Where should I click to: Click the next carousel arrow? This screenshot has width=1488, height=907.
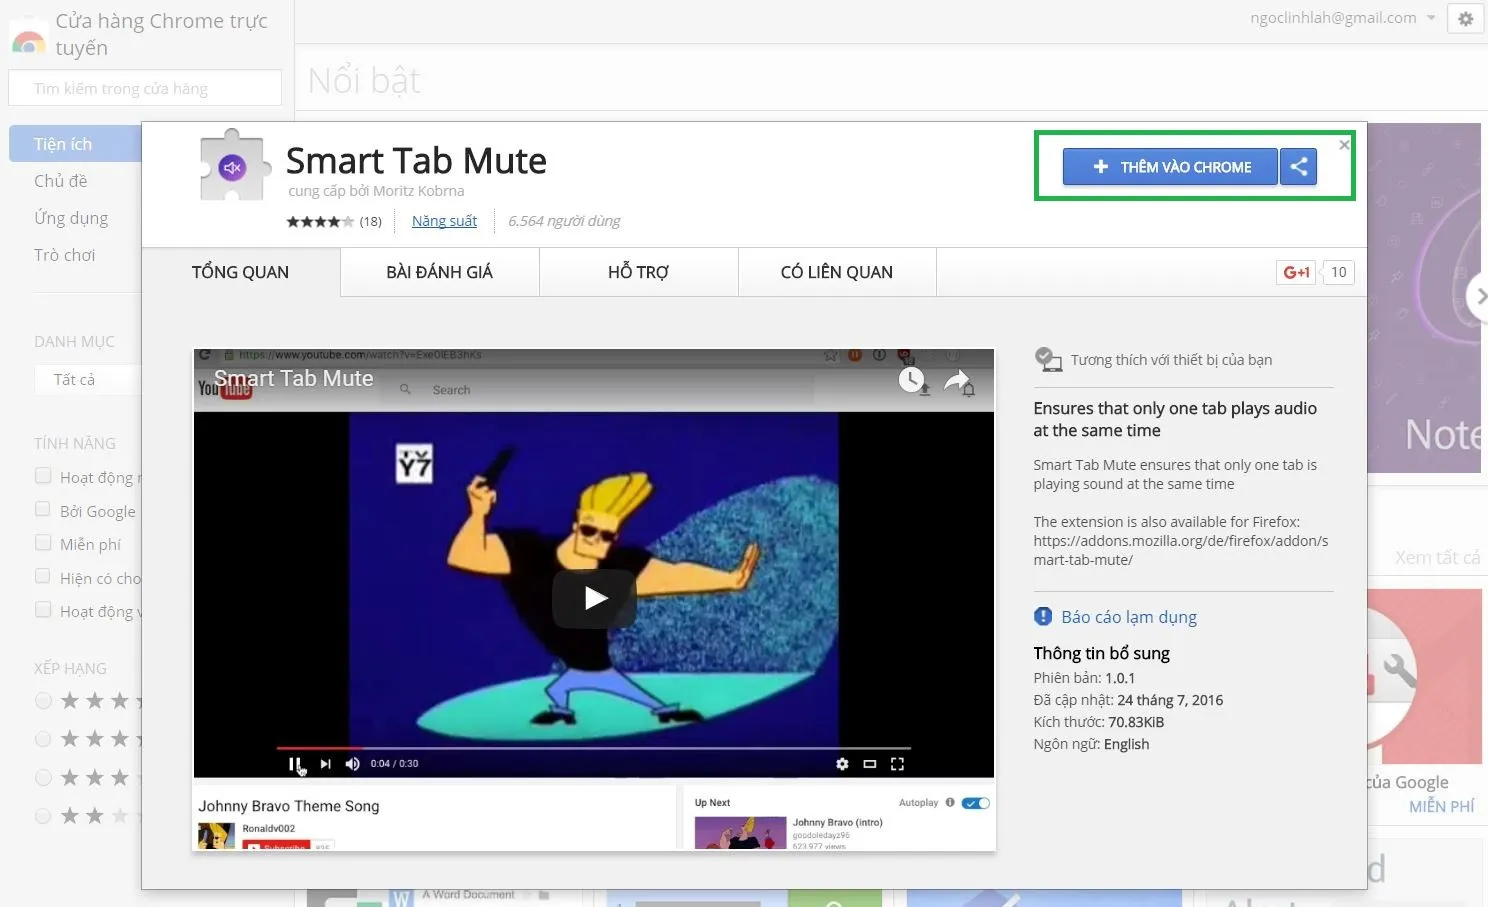pos(1478,296)
